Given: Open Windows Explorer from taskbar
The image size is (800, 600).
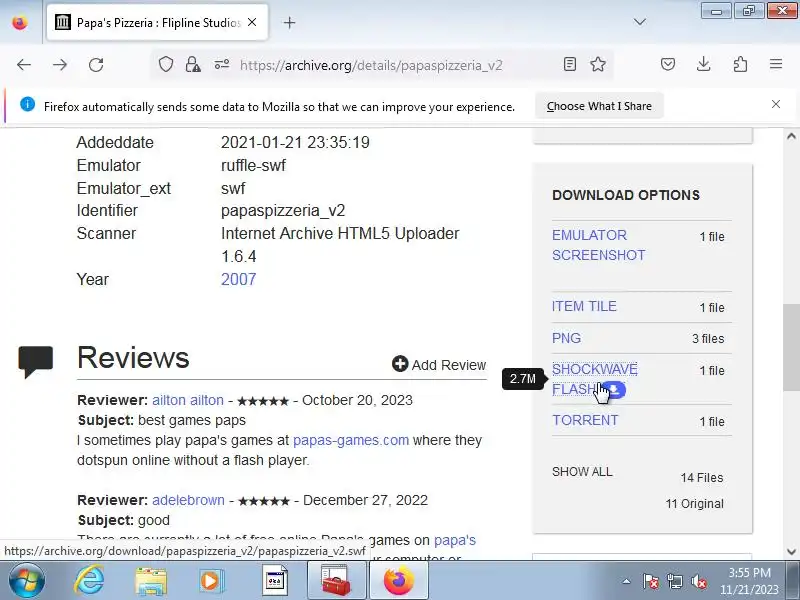Looking at the screenshot, I should [151, 581].
